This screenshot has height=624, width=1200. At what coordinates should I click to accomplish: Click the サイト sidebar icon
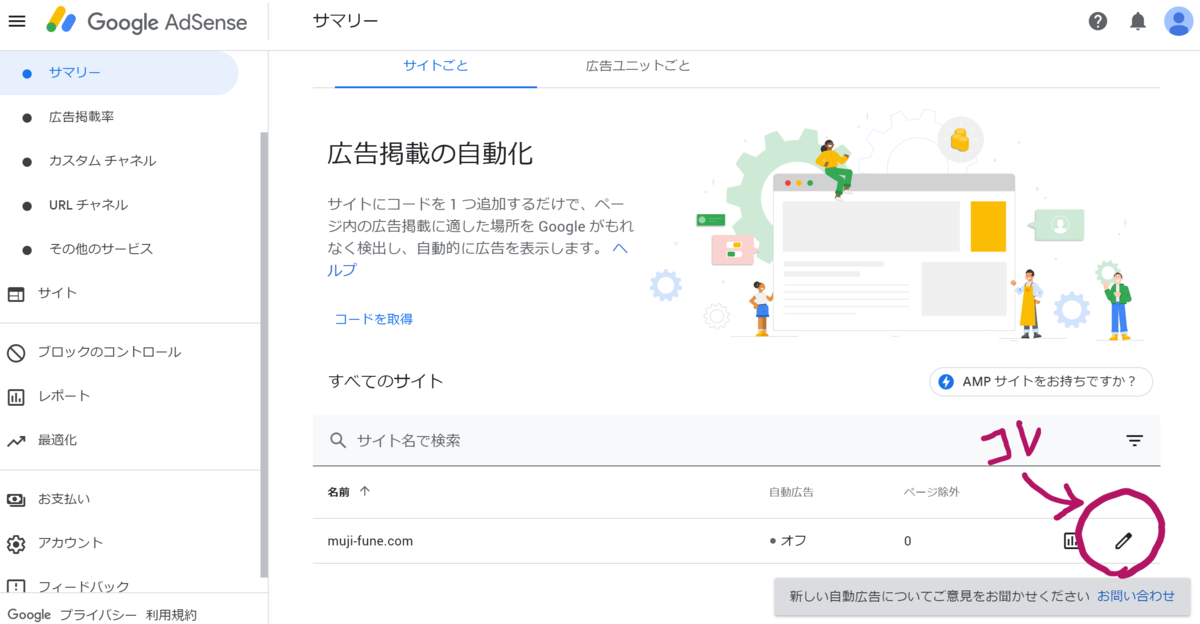[x=16, y=294]
